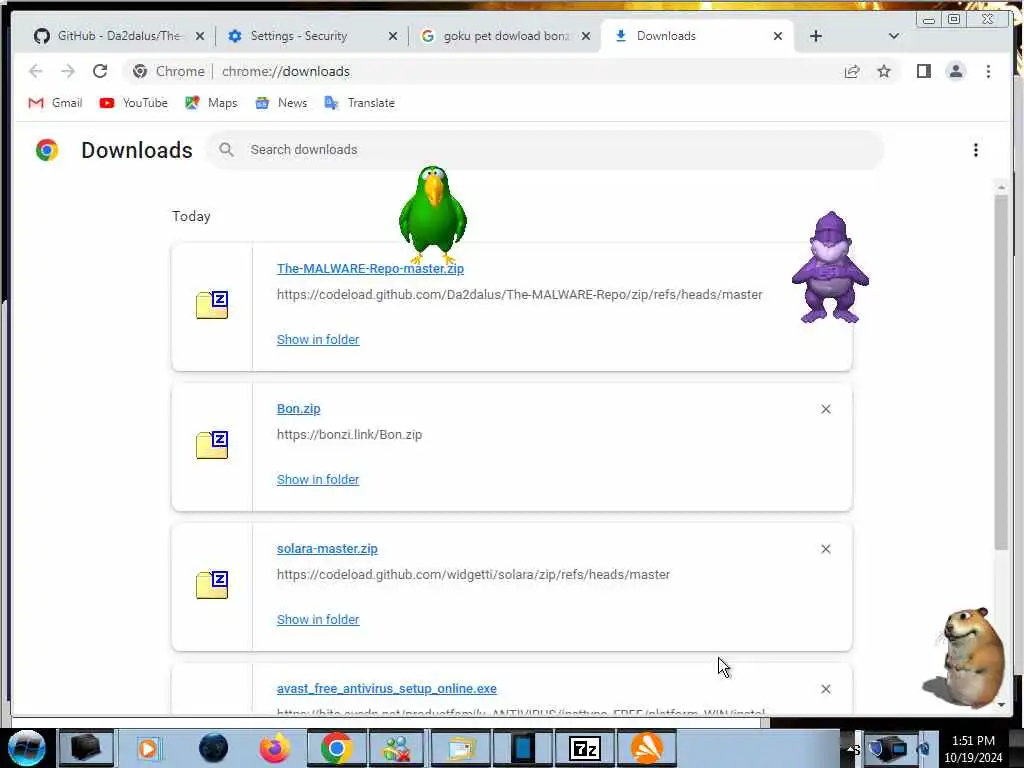Expand the tab search chevron
The width and height of the screenshot is (1024, 768).
pyautogui.click(x=893, y=37)
